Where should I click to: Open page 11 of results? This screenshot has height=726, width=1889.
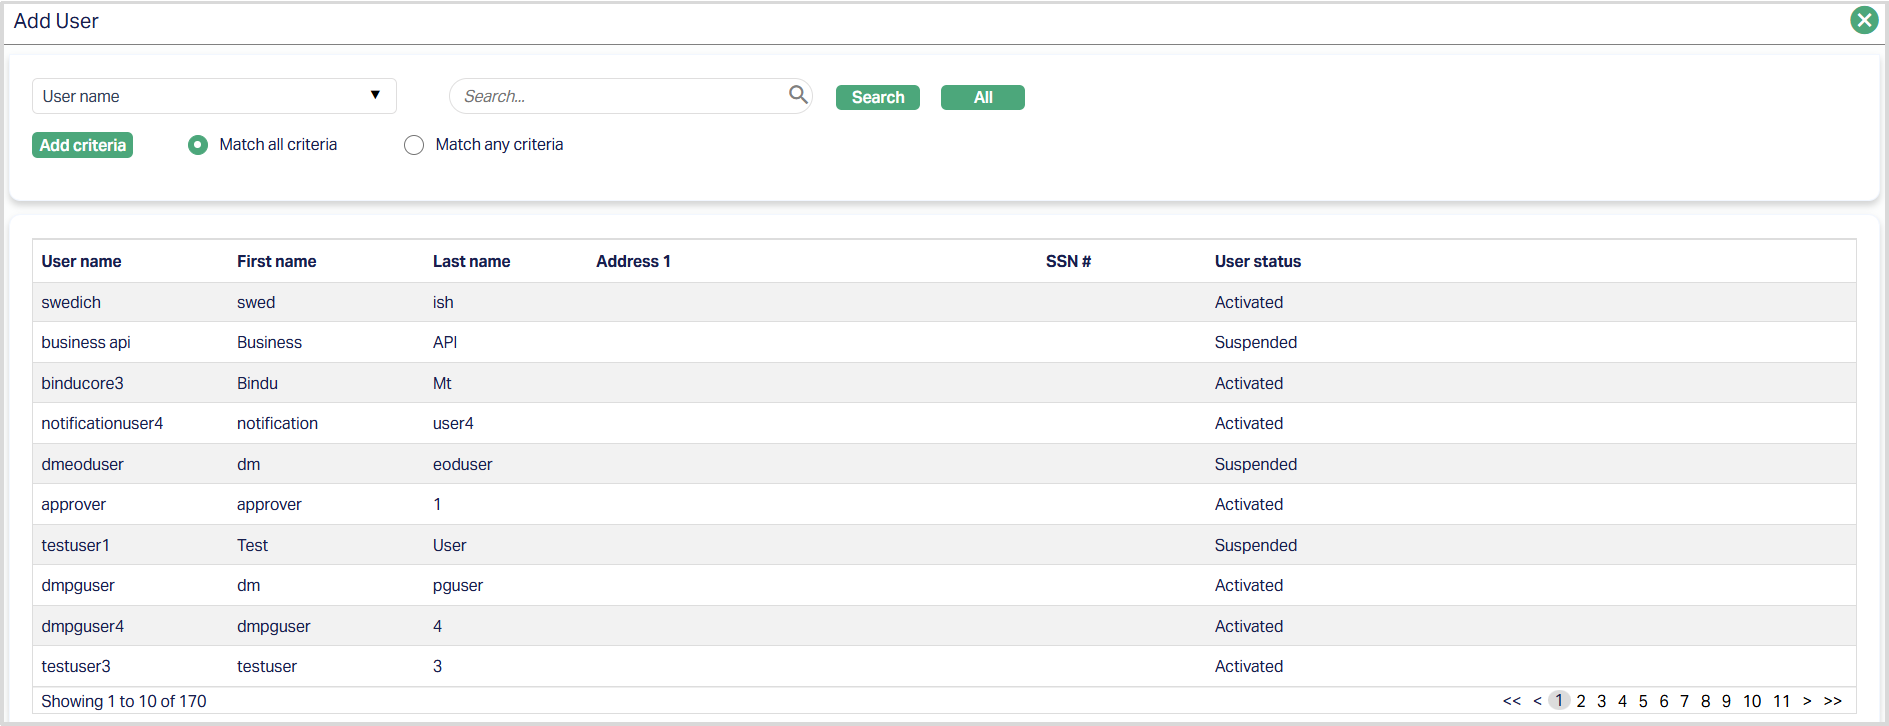[x=1781, y=701]
